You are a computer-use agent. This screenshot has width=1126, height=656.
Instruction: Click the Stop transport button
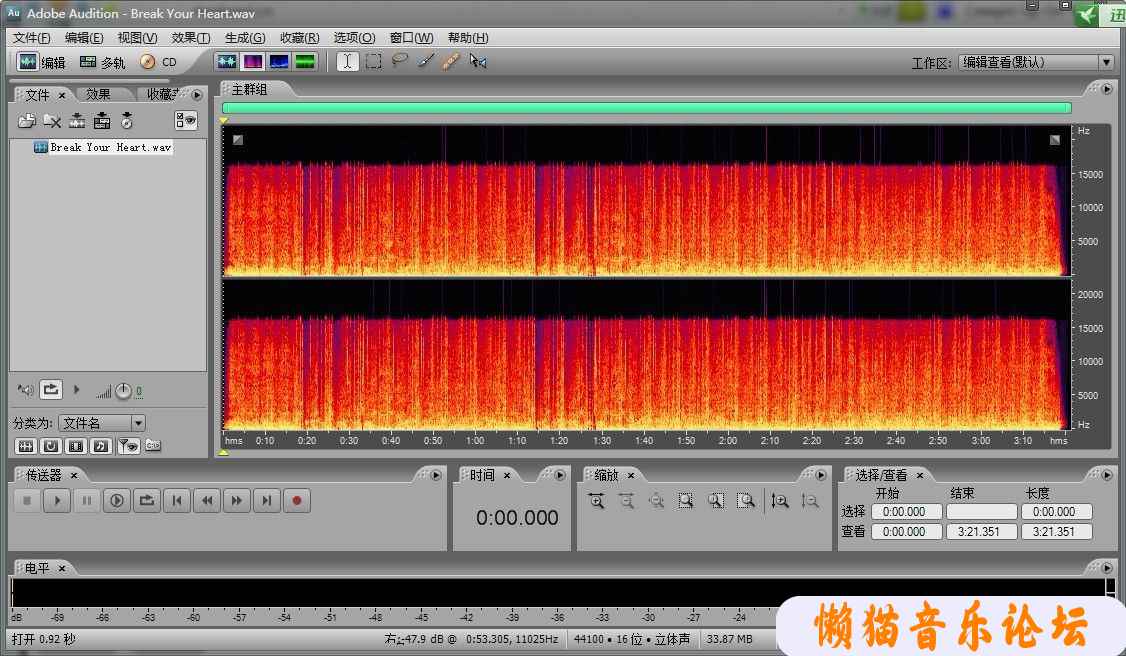click(x=27, y=500)
